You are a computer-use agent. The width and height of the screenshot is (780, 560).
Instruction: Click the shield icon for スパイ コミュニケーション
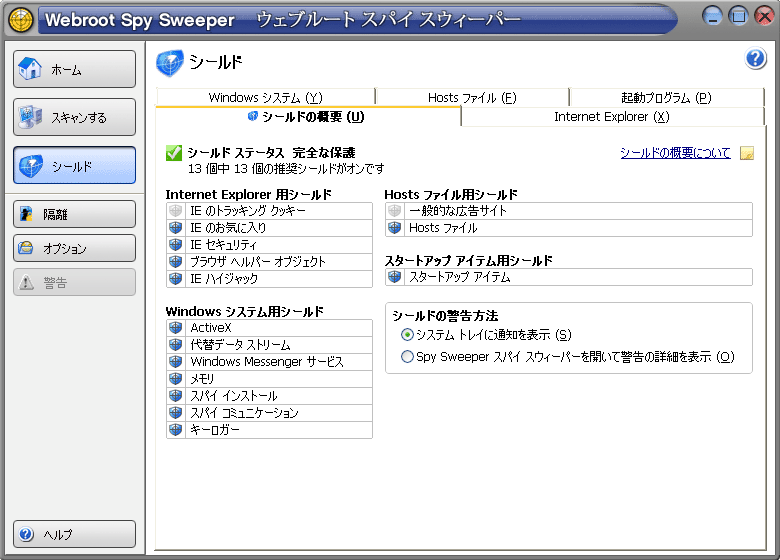175,412
